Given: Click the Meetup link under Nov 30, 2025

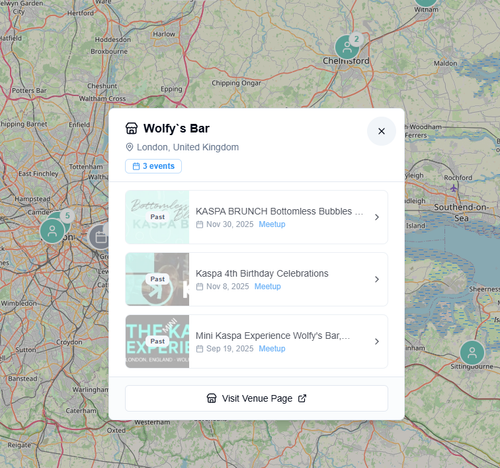Looking at the screenshot, I should tap(272, 224).
